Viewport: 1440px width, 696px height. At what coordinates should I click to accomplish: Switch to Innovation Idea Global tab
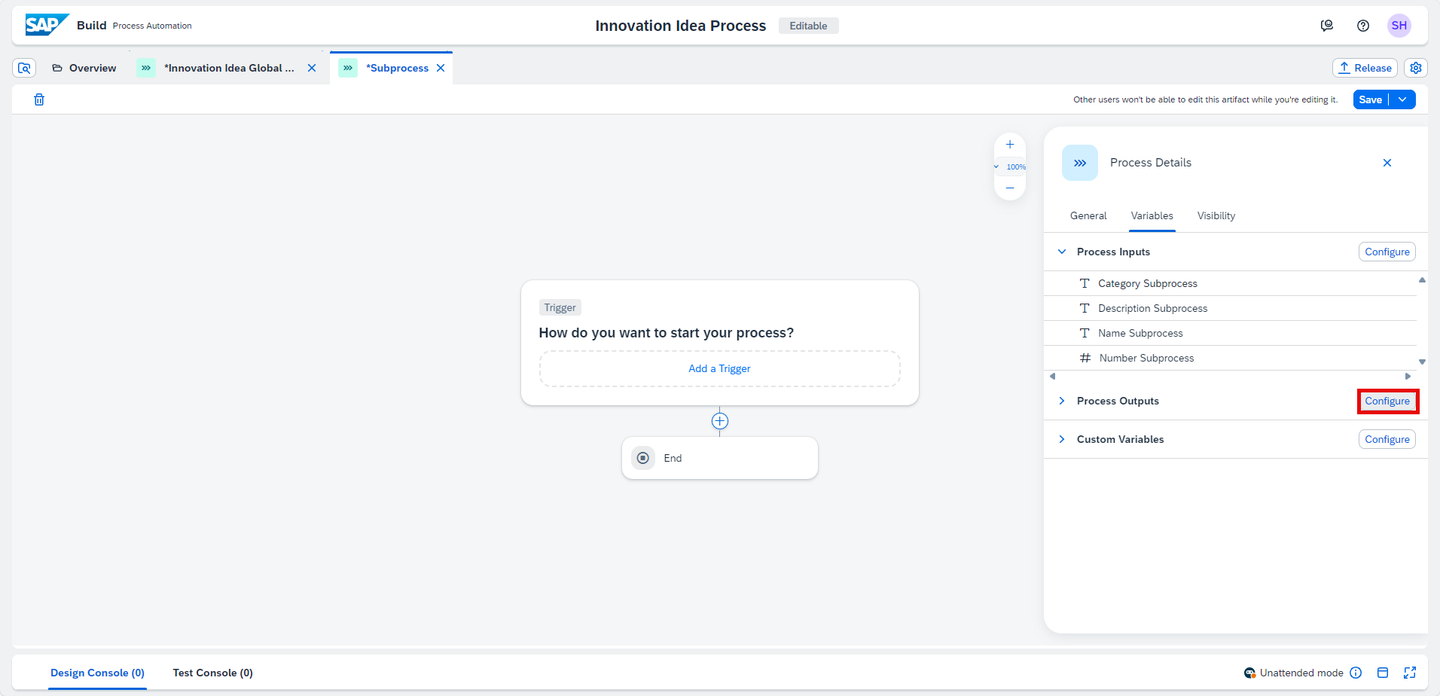229,68
